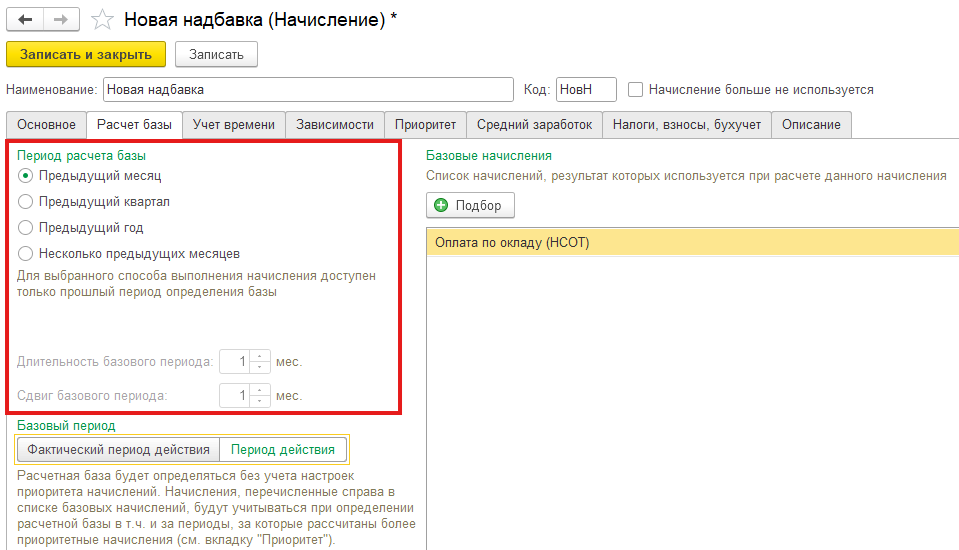Click the back arrow navigation icon

coord(25,20)
